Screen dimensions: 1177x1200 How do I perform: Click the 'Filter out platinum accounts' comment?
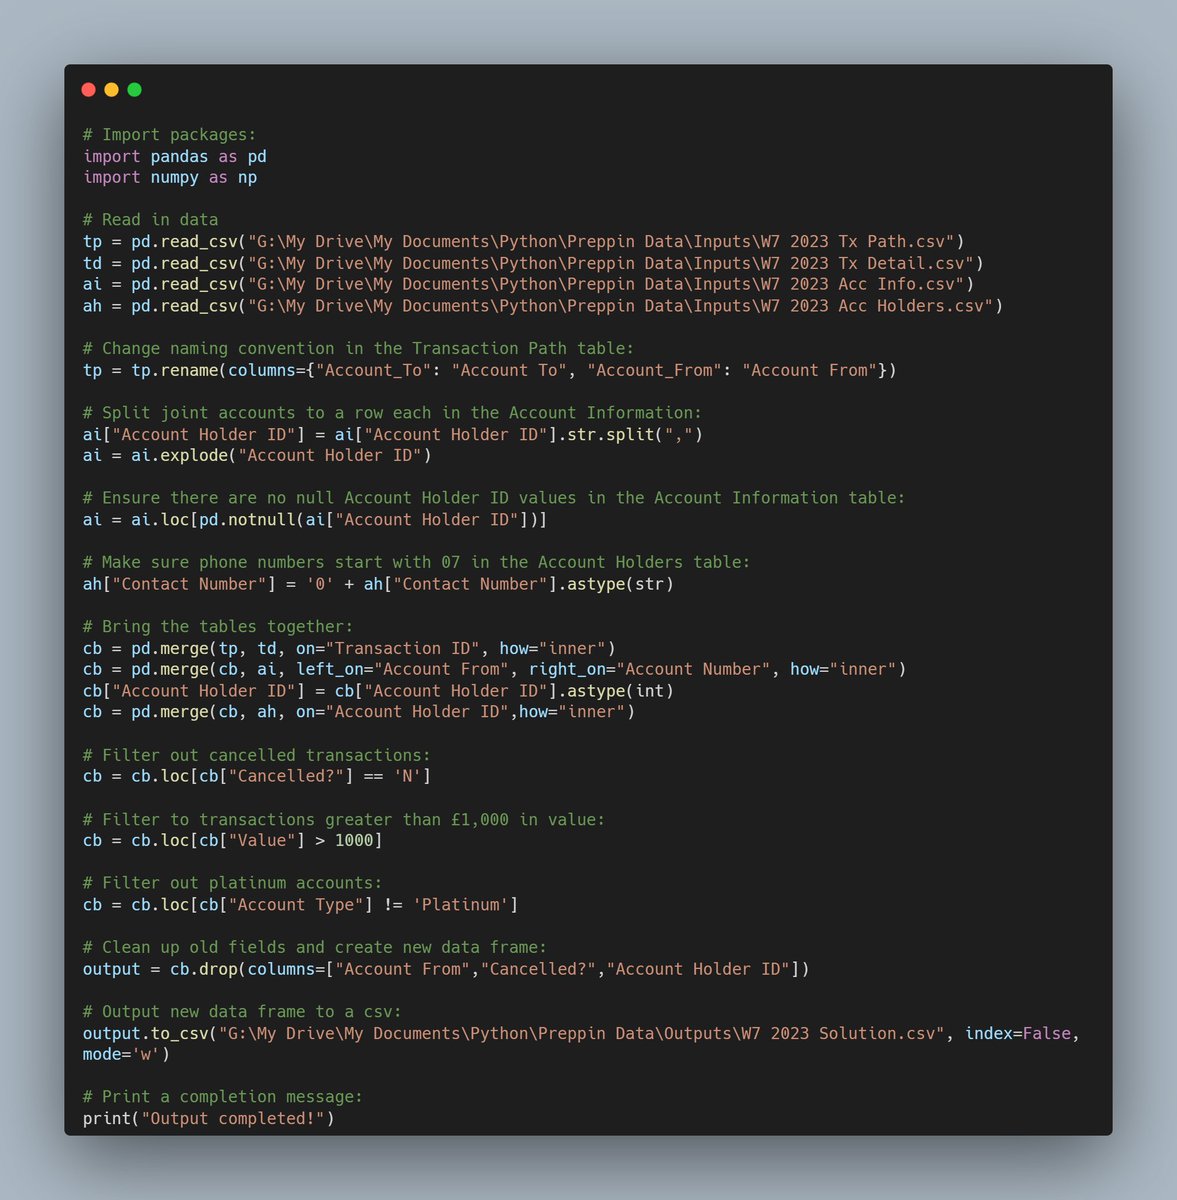(x=232, y=883)
